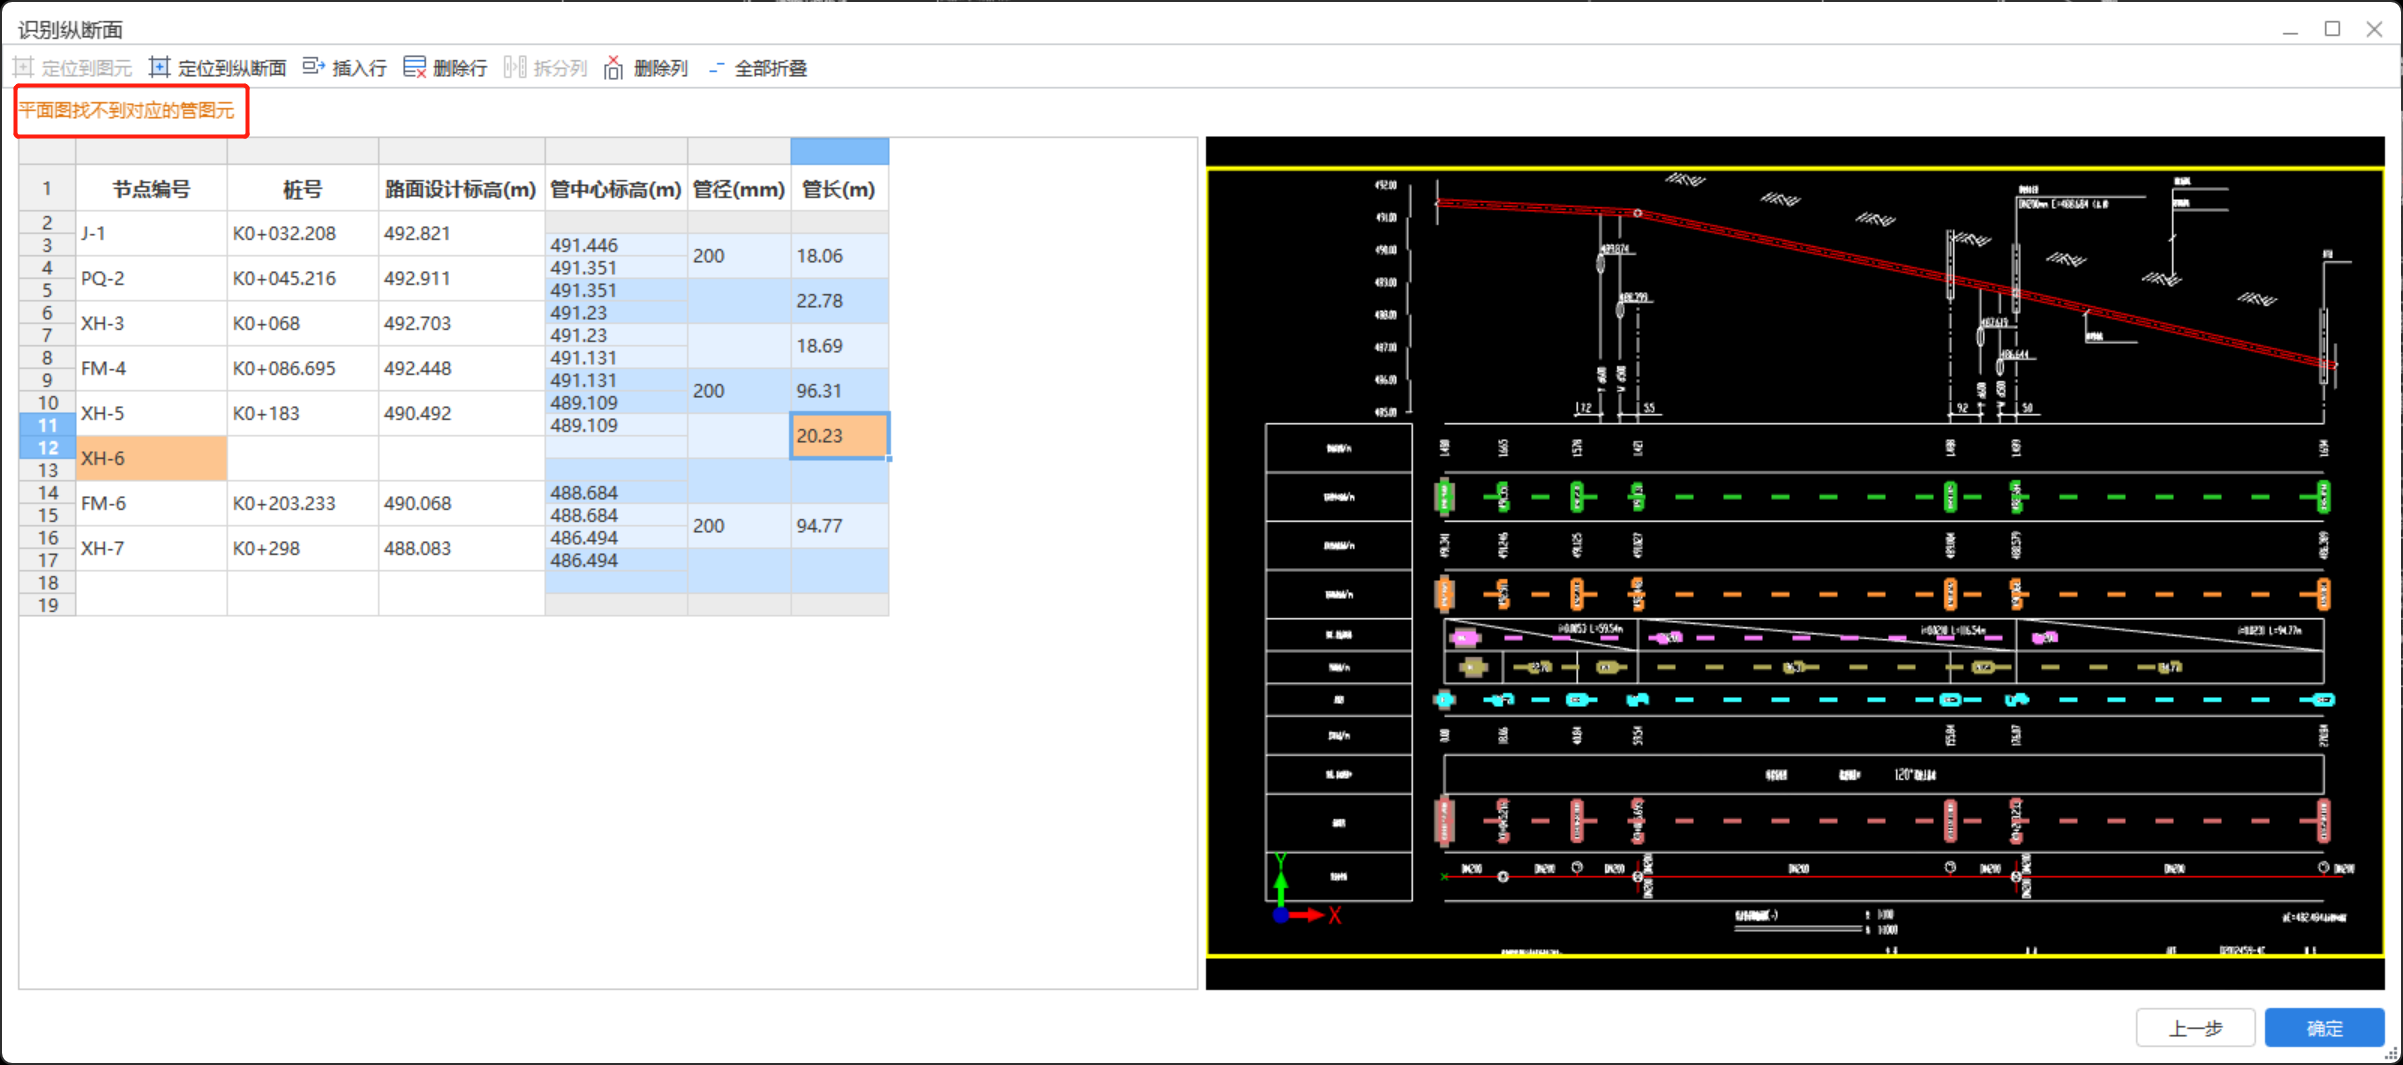Select the 节点编号 column header cell
Image resolution: width=2403 pixels, height=1065 pixels.
pyautogui.click(x=151, y=189)
